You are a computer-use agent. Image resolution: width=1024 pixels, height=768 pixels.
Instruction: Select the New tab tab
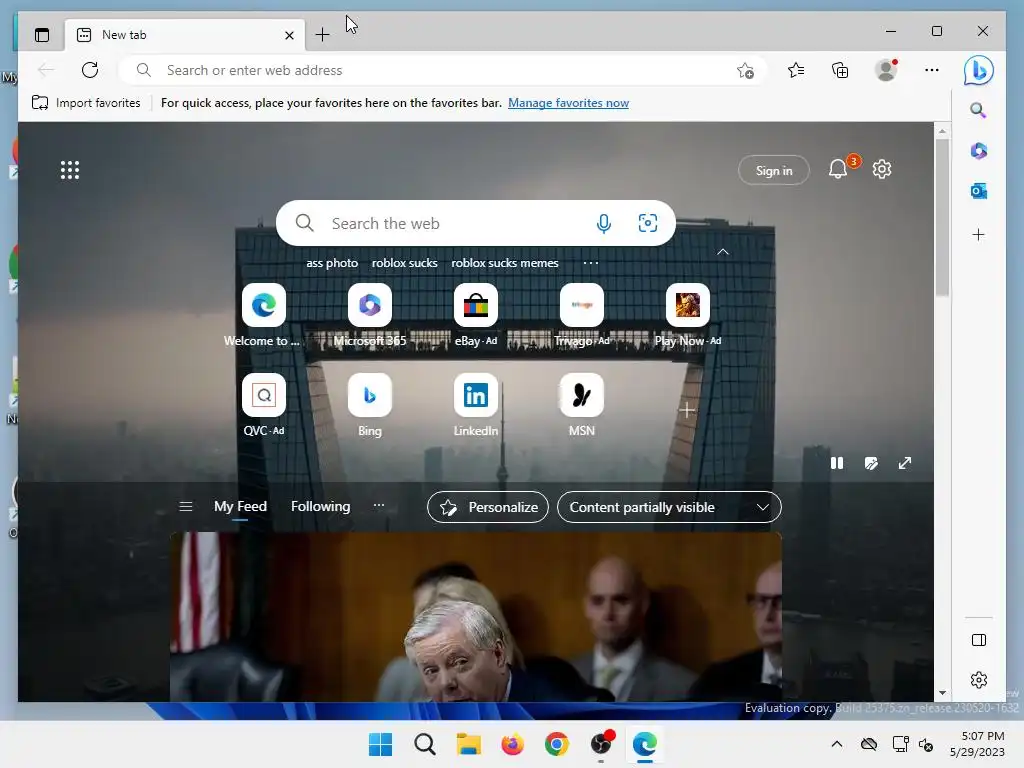(x=184, y=35)
